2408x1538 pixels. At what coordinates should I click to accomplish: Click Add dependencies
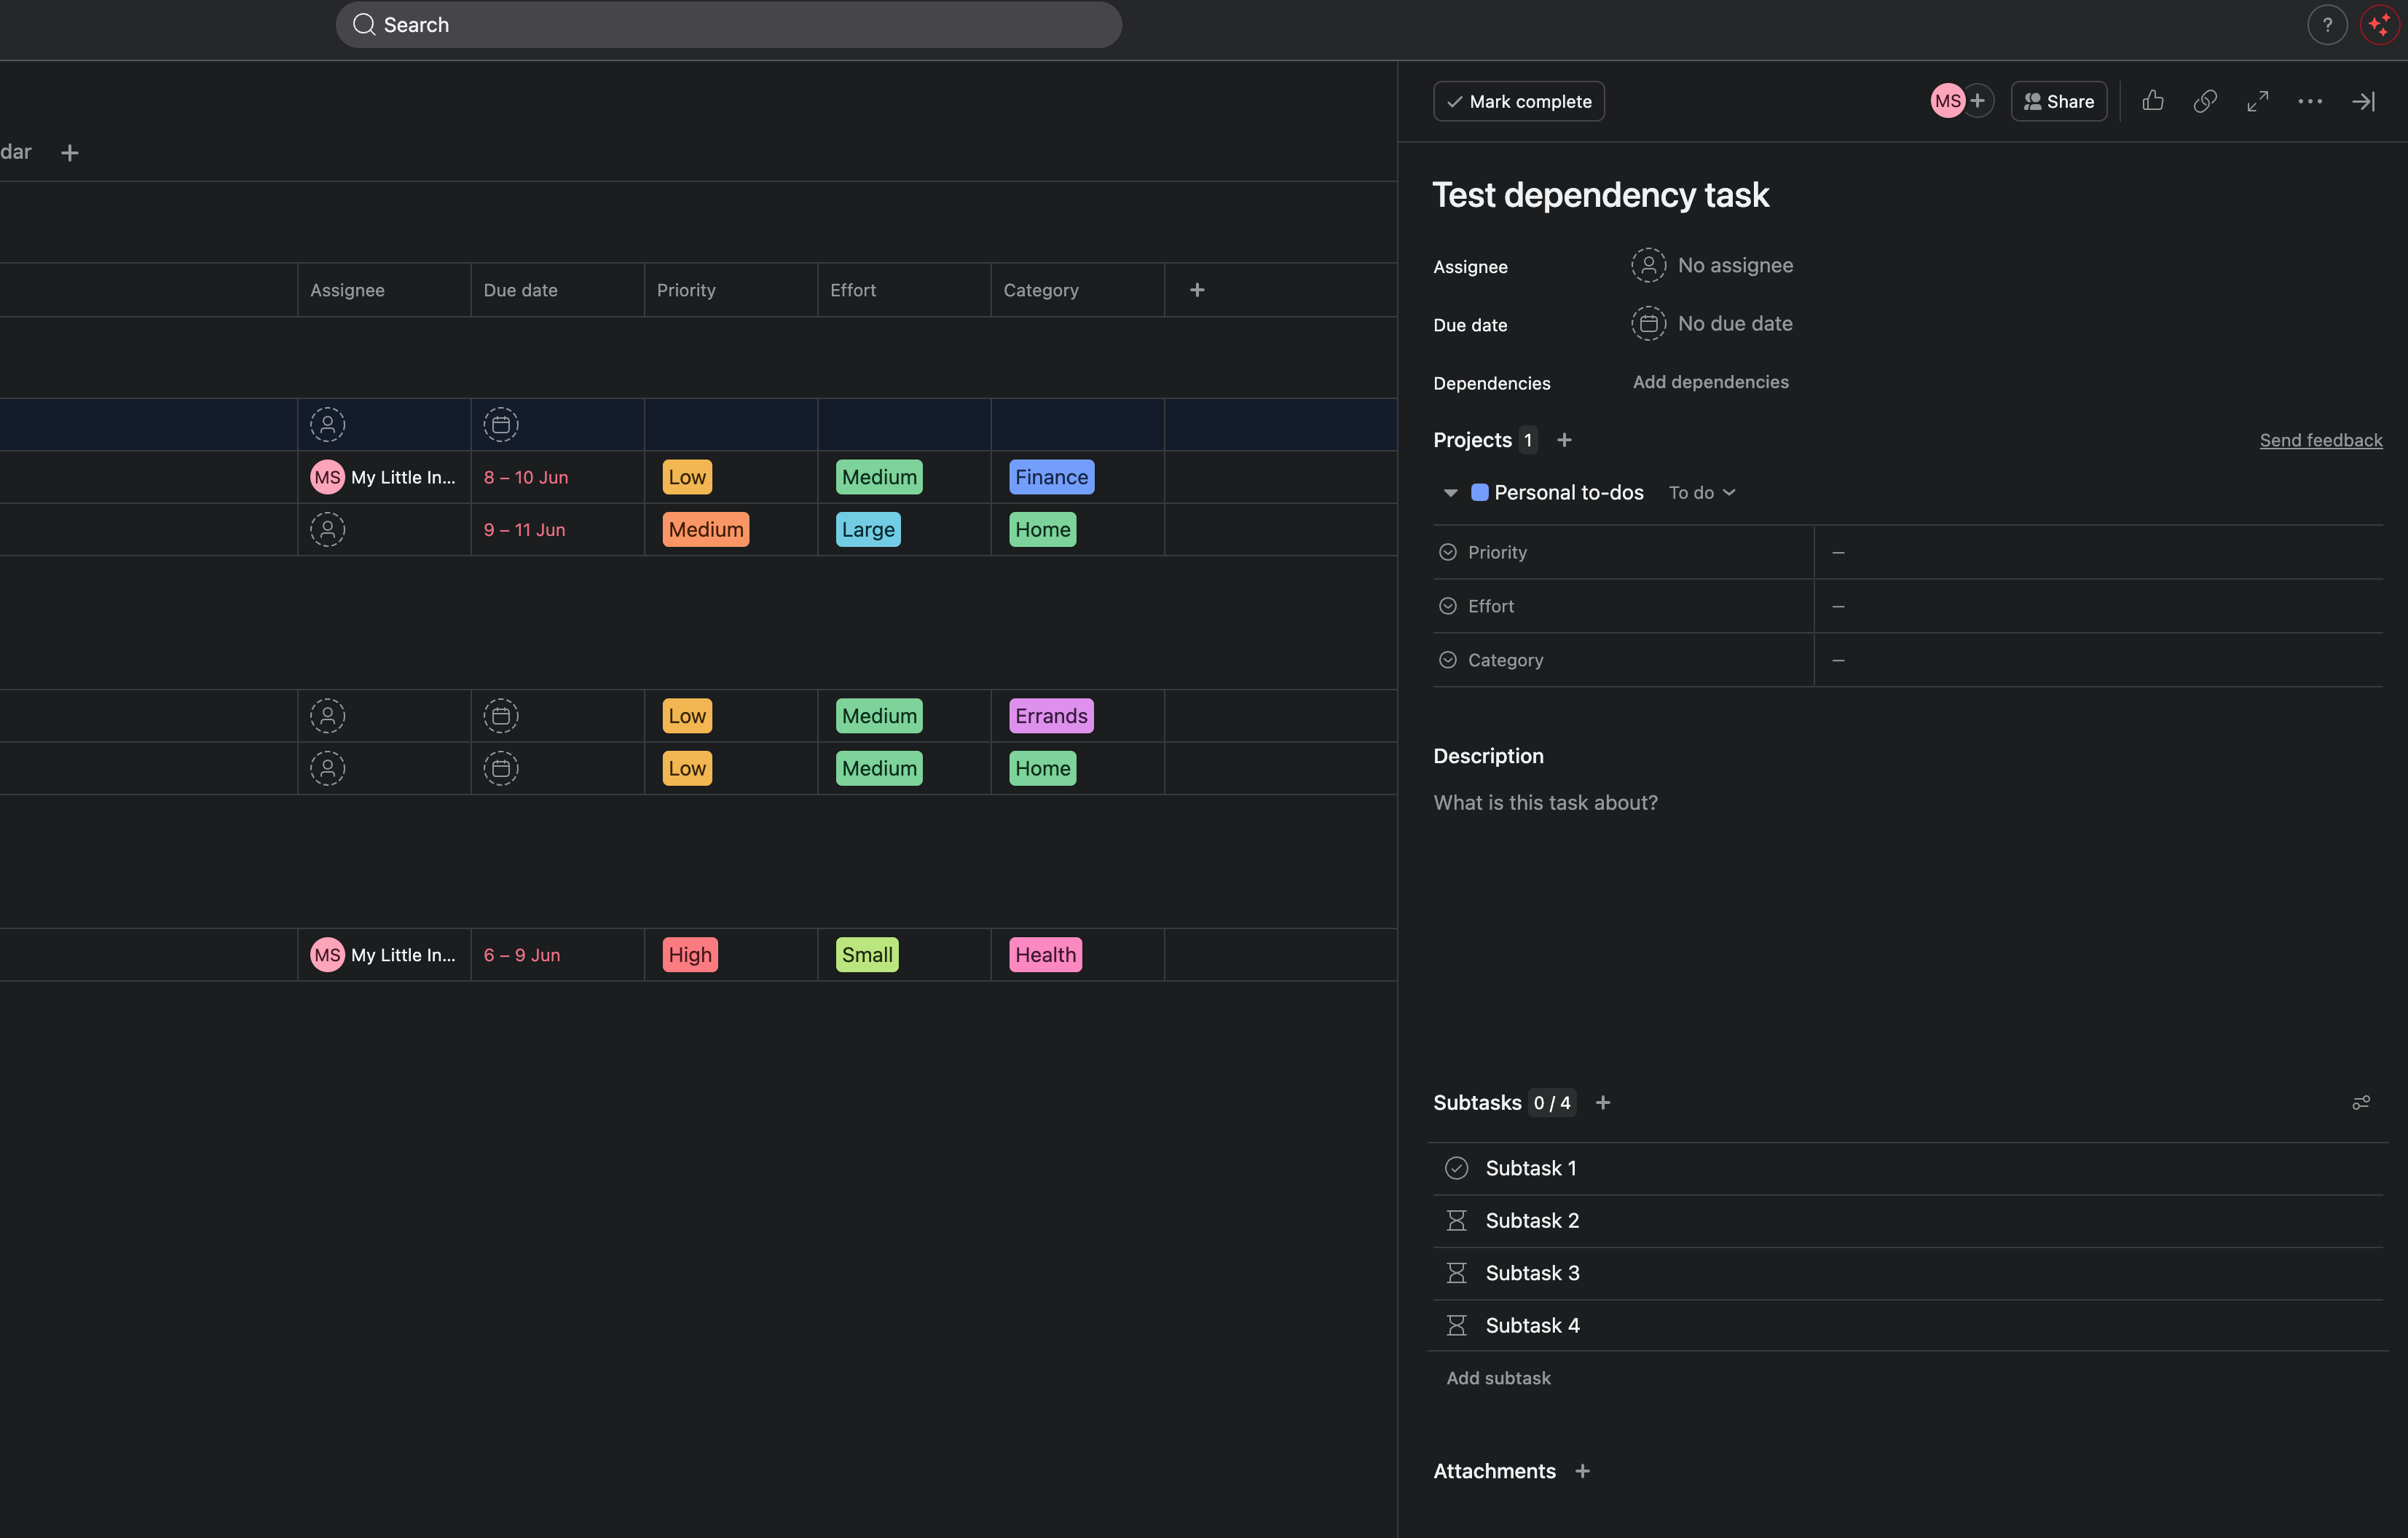[1710, 382]
